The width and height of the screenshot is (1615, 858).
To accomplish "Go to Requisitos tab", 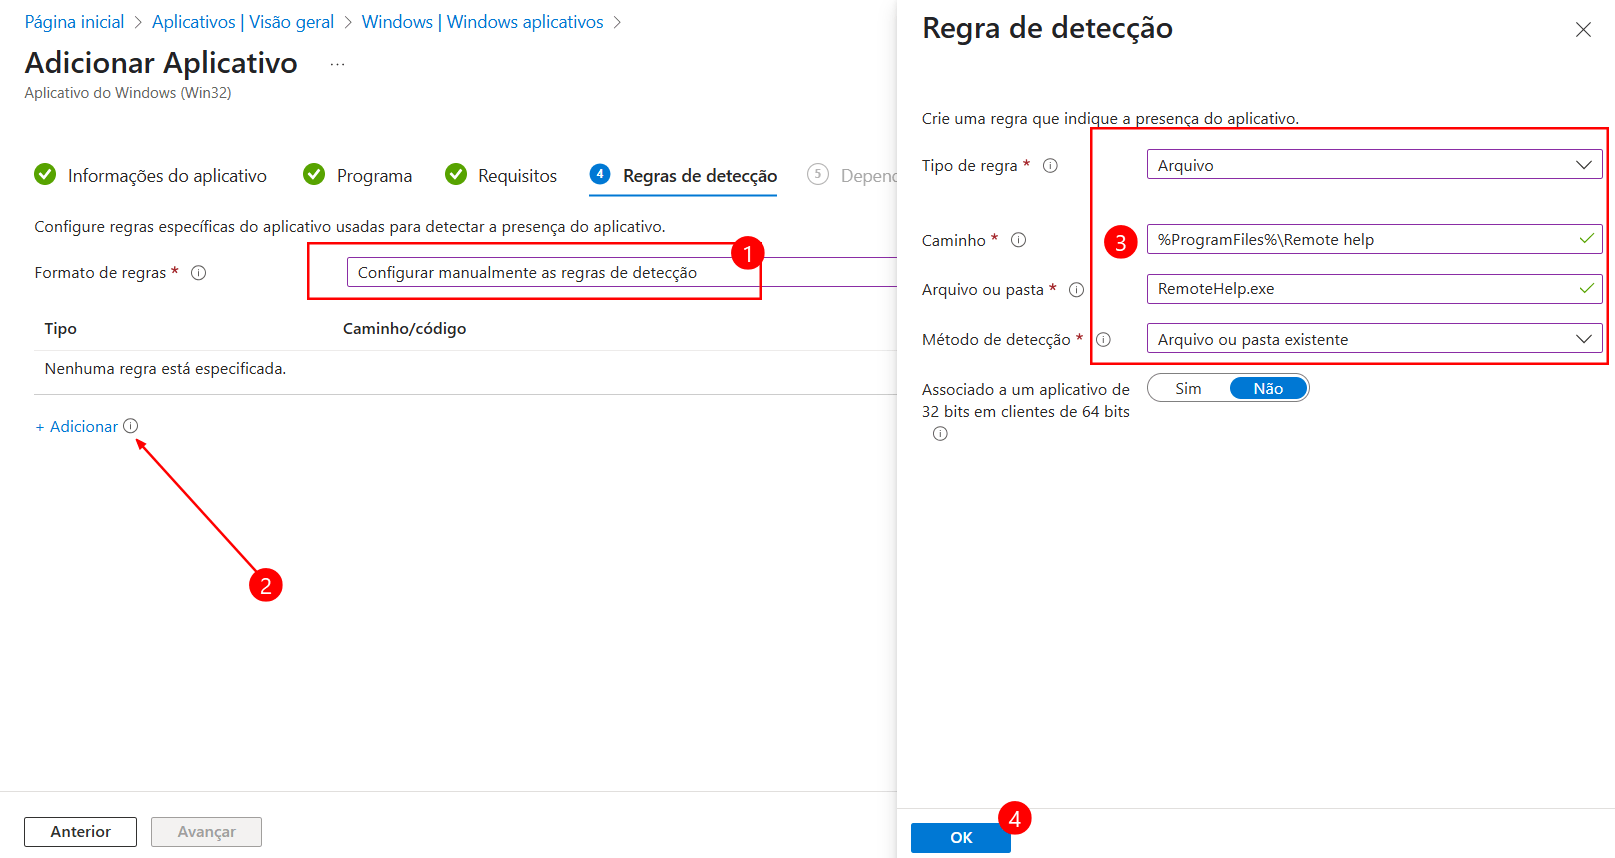I will click(501, 175).
